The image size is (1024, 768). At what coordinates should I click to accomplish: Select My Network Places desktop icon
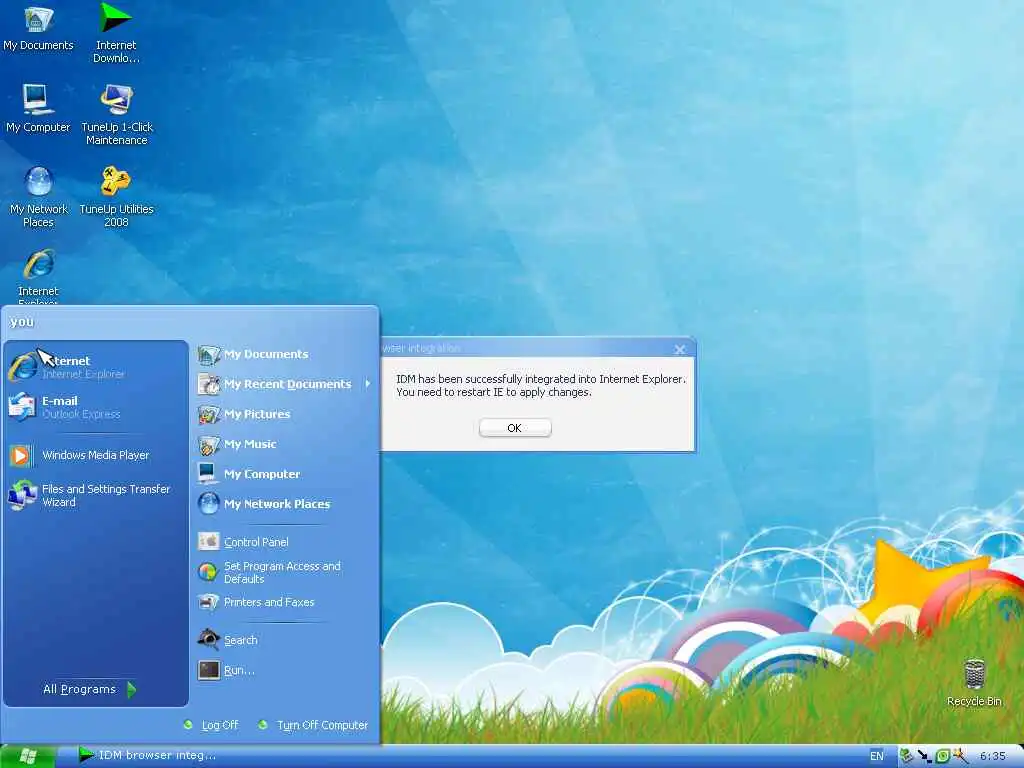[x=39, y=197]
